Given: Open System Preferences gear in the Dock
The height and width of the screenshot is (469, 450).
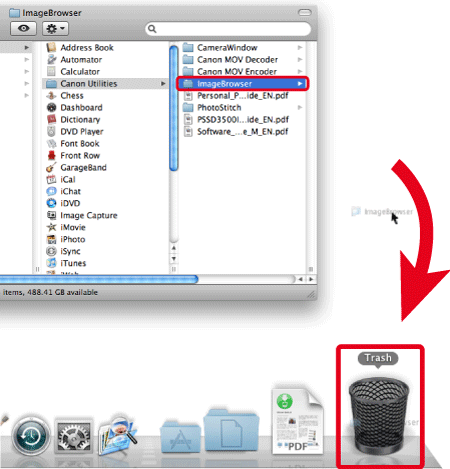Looking at the screenshot, I should pos(74,436).
